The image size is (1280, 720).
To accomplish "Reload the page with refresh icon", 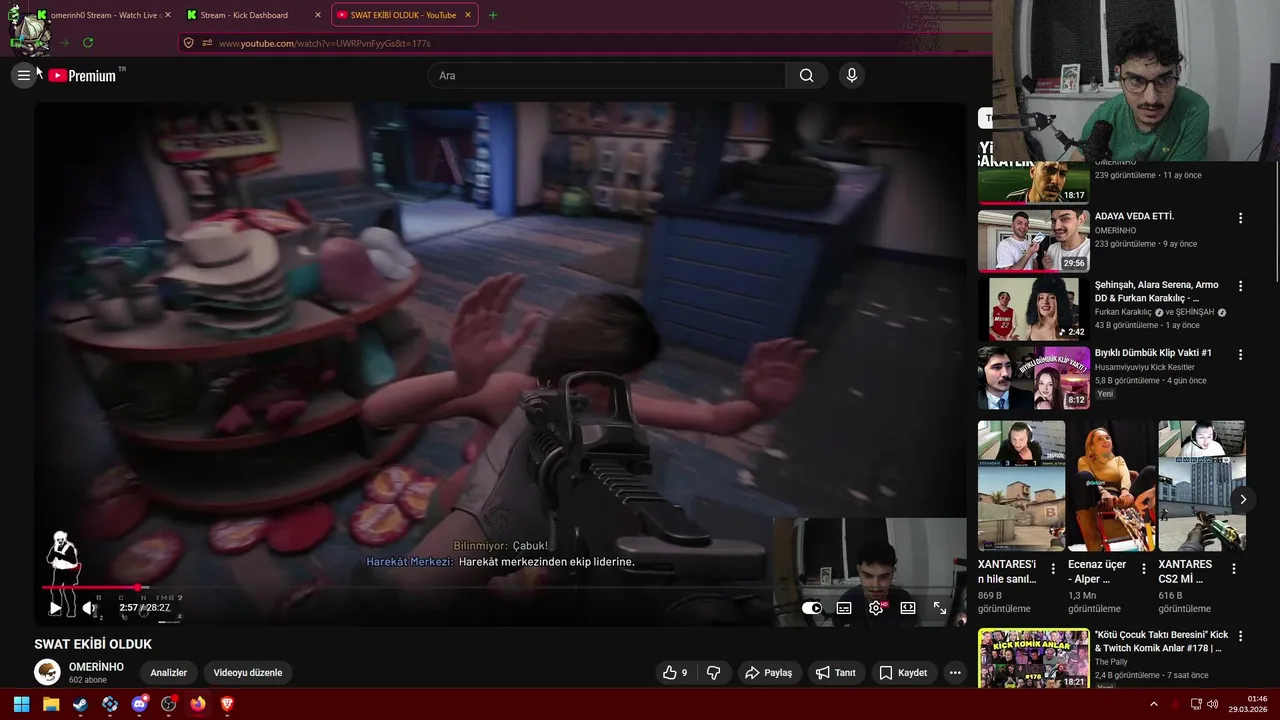I will click(88, 43).
